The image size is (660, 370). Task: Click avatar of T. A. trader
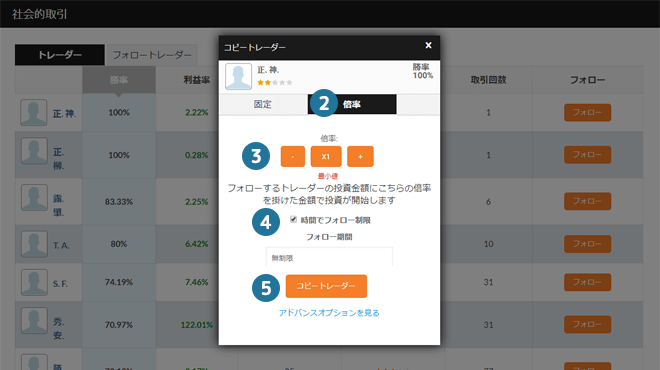pos(34,244)
